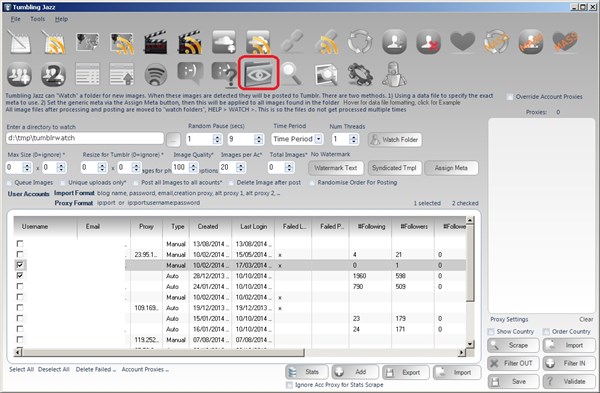Image resolution: width=600 pixels, height=393 pixels.
Task: Open the notepad with RSS feed tool
Action: 54,42
